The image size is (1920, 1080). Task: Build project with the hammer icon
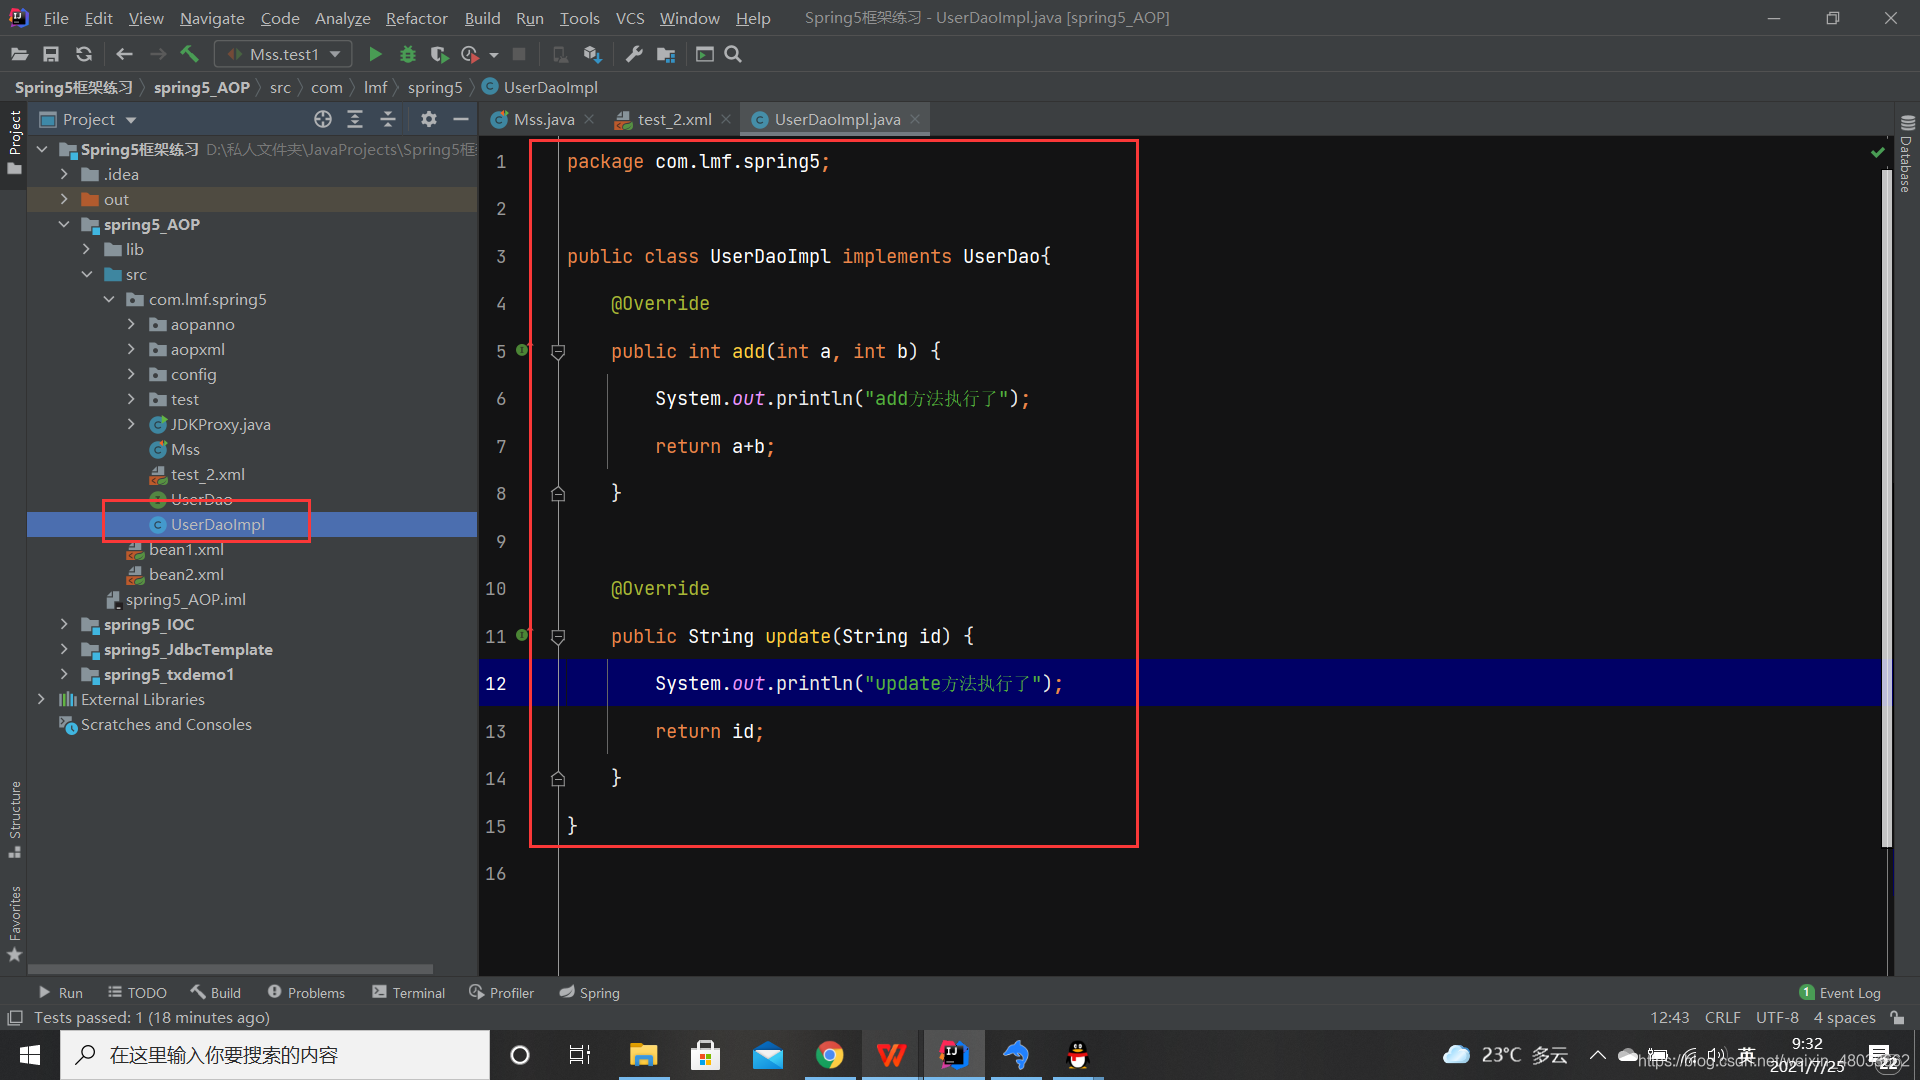pos(190,55)
